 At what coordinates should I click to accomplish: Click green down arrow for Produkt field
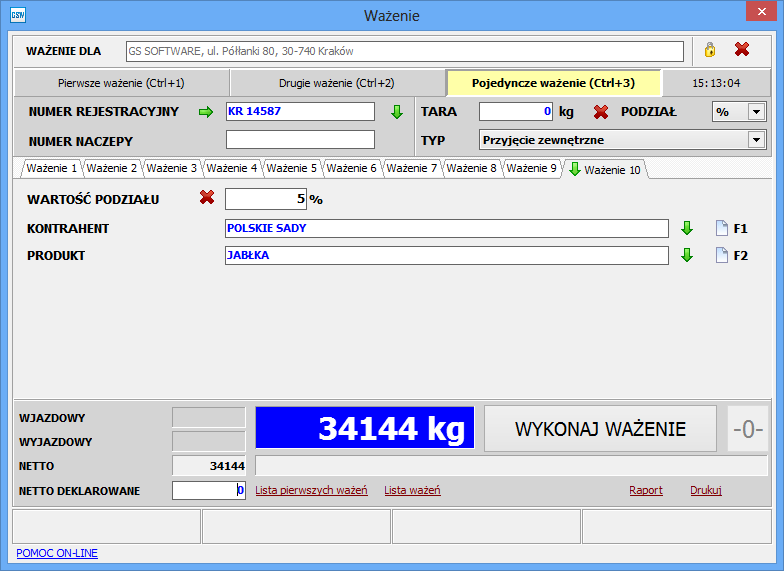pos(687,255)
